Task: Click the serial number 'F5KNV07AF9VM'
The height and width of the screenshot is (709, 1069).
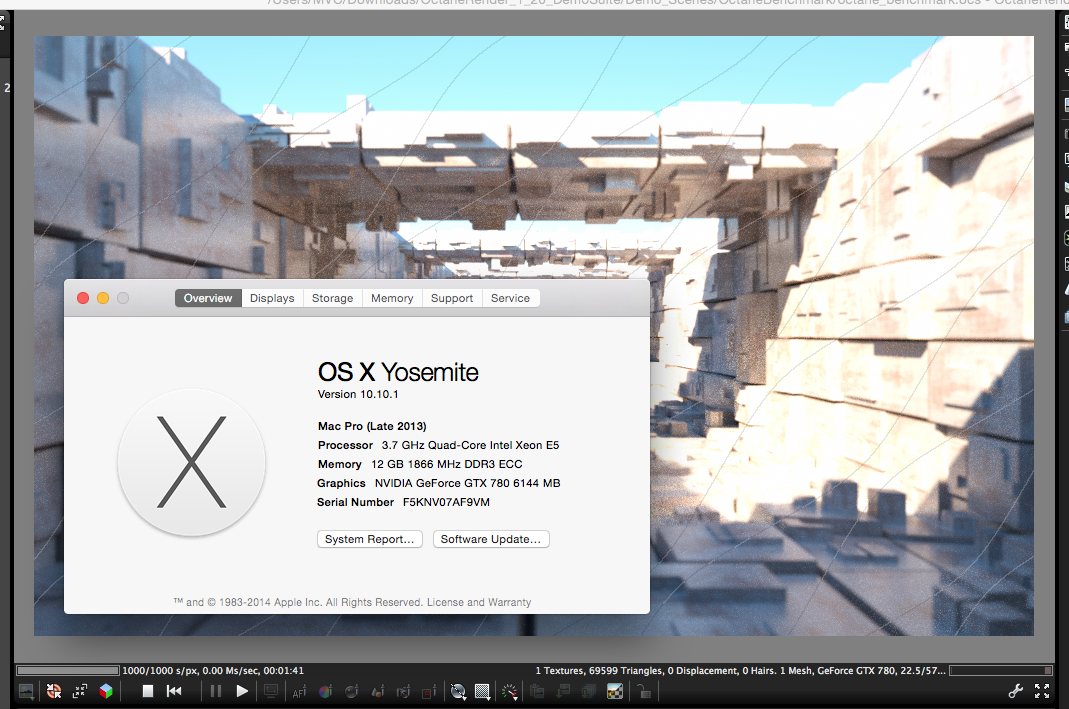Action: tap(447, 502)
